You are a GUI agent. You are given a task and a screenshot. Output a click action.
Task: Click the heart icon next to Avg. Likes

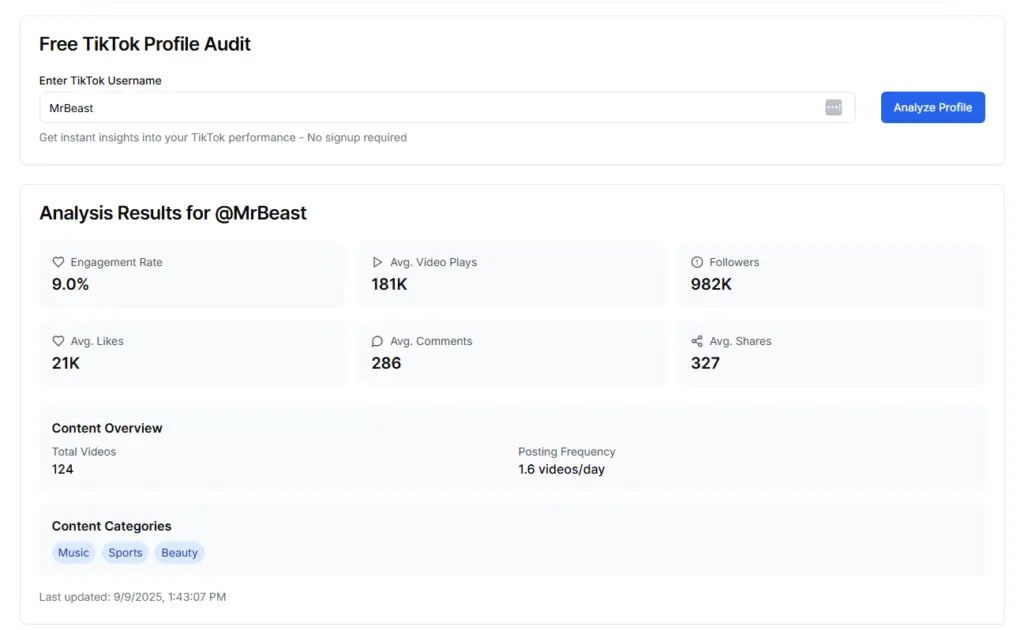click(59, 341)
